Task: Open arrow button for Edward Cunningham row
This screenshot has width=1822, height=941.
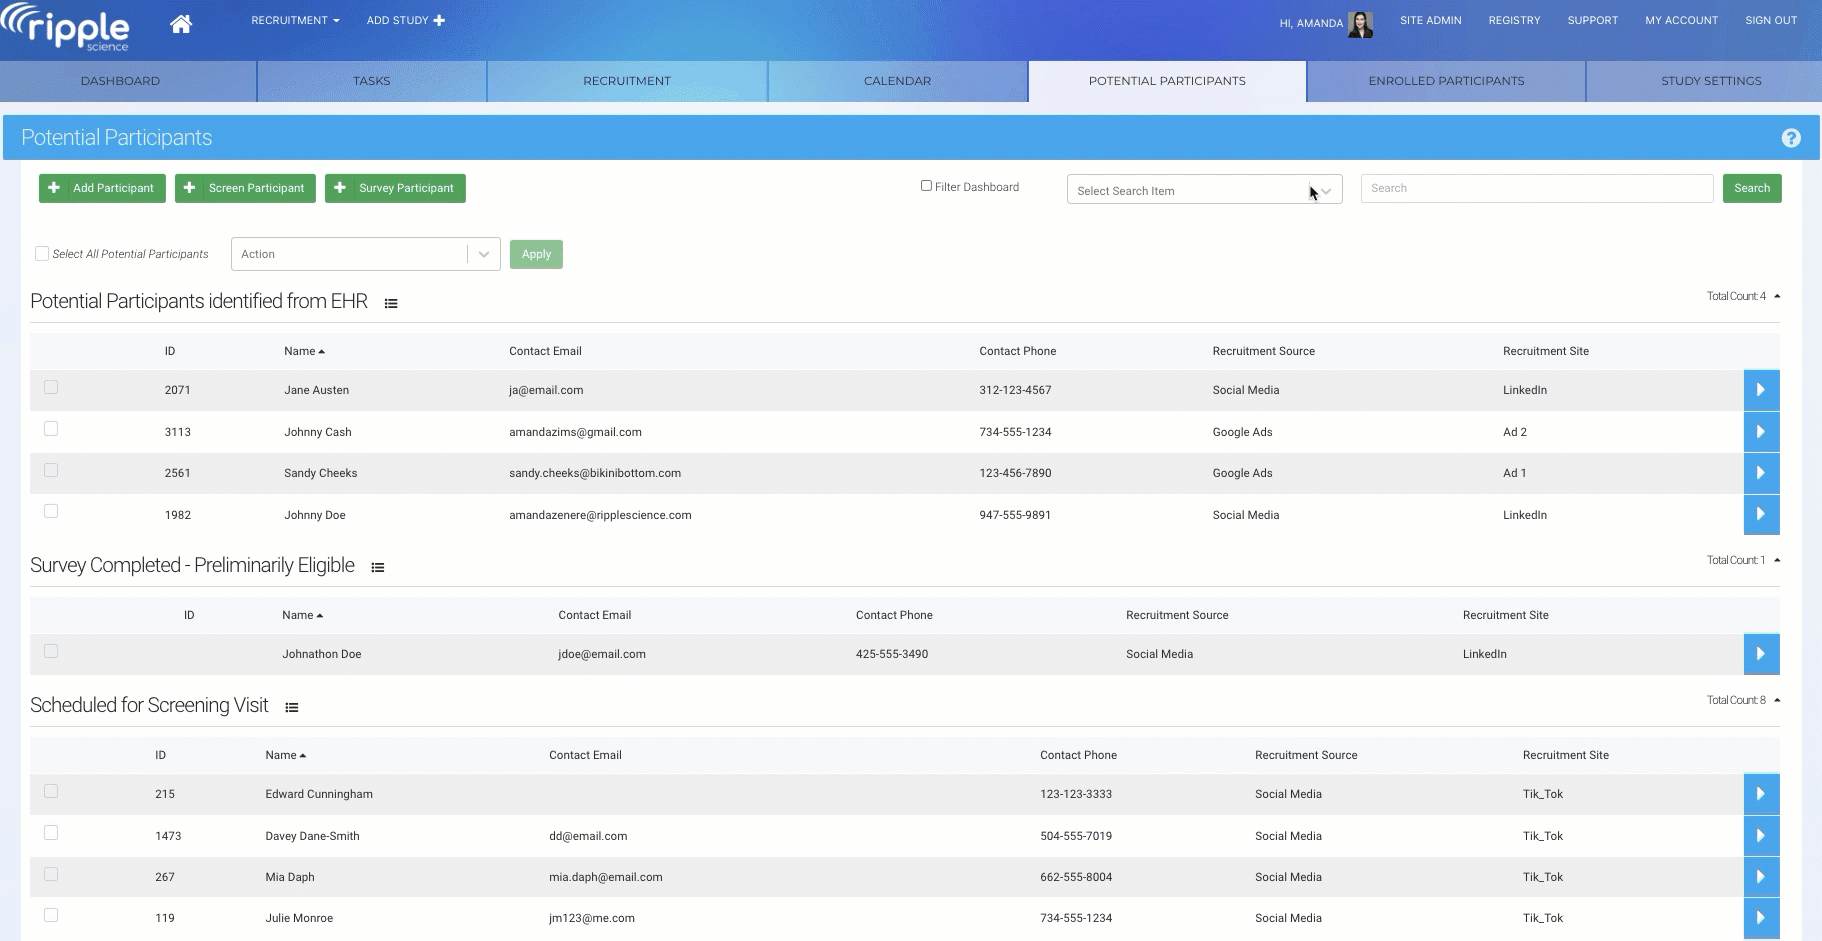Action: (1761, 794)
